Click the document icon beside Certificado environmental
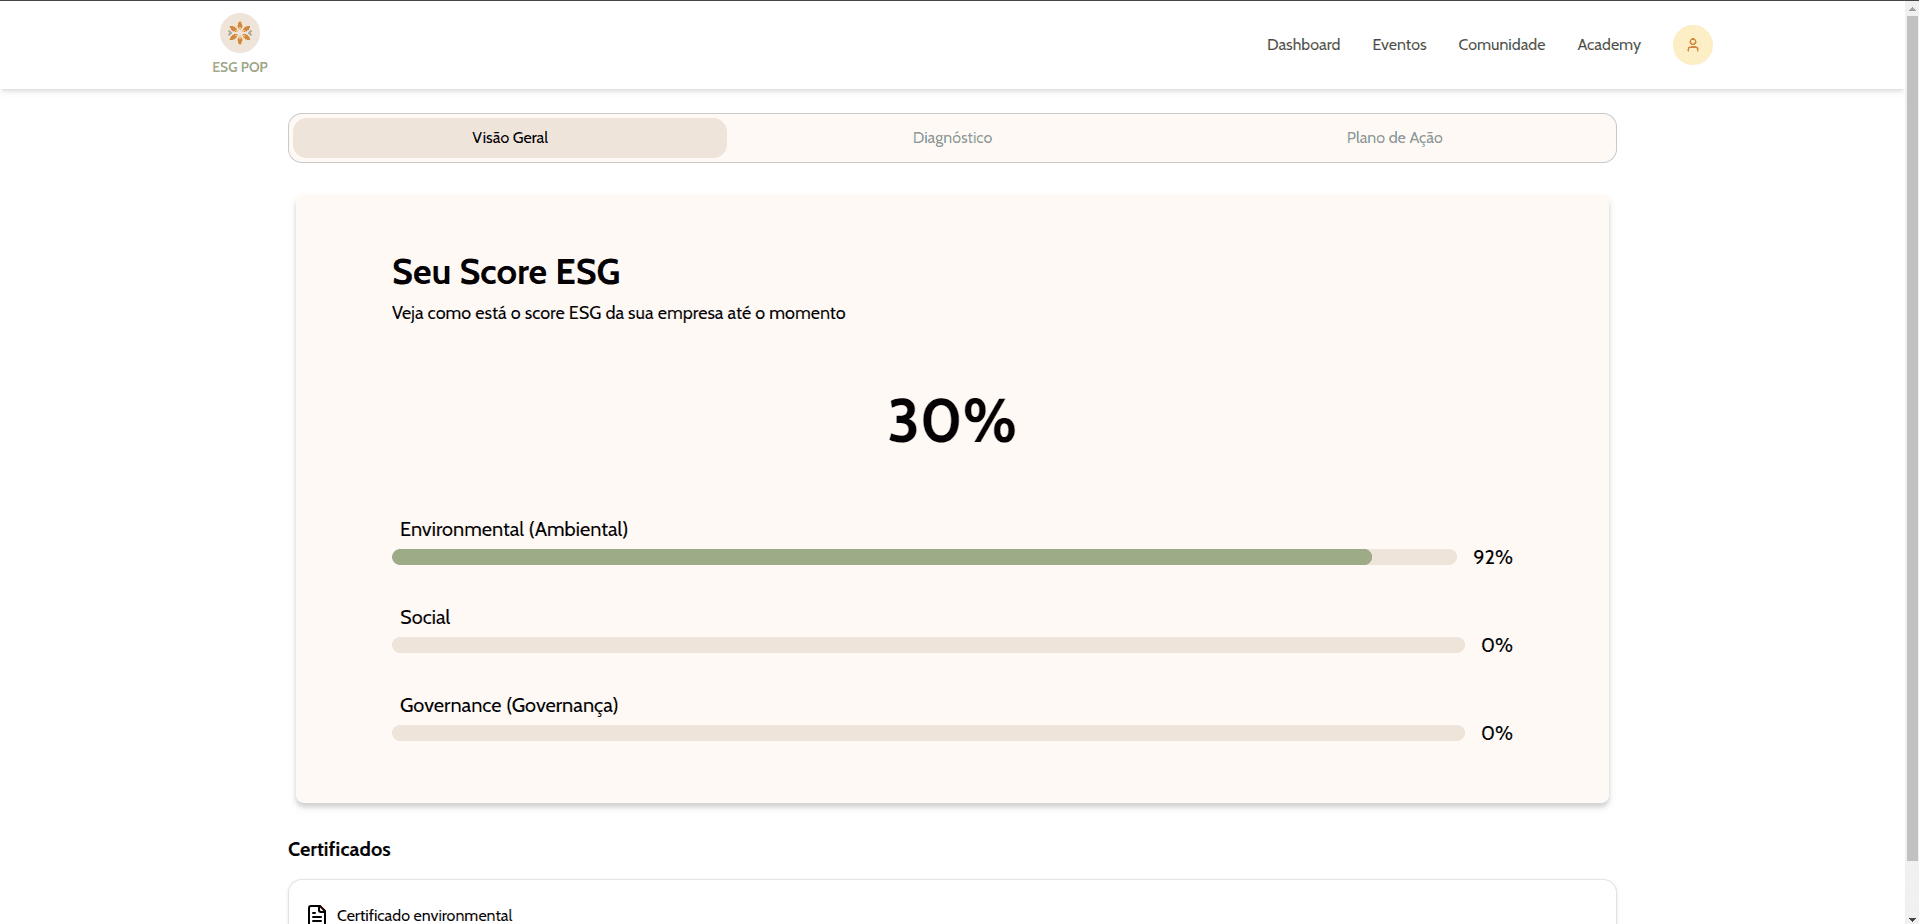1919x924 pixels. coord(317,914)
